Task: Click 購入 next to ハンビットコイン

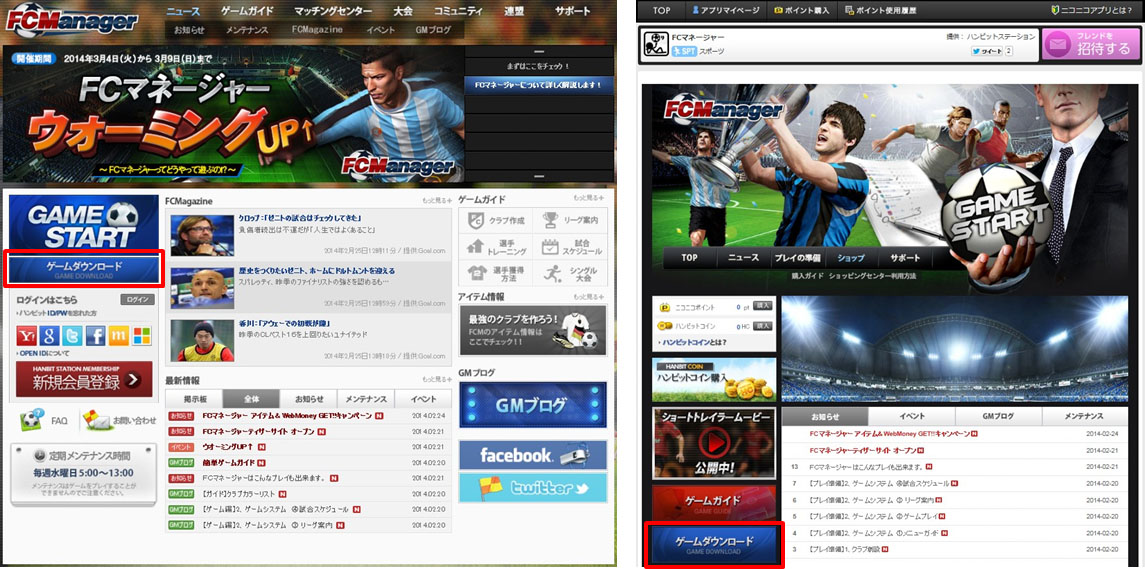Action: (763, 326)
